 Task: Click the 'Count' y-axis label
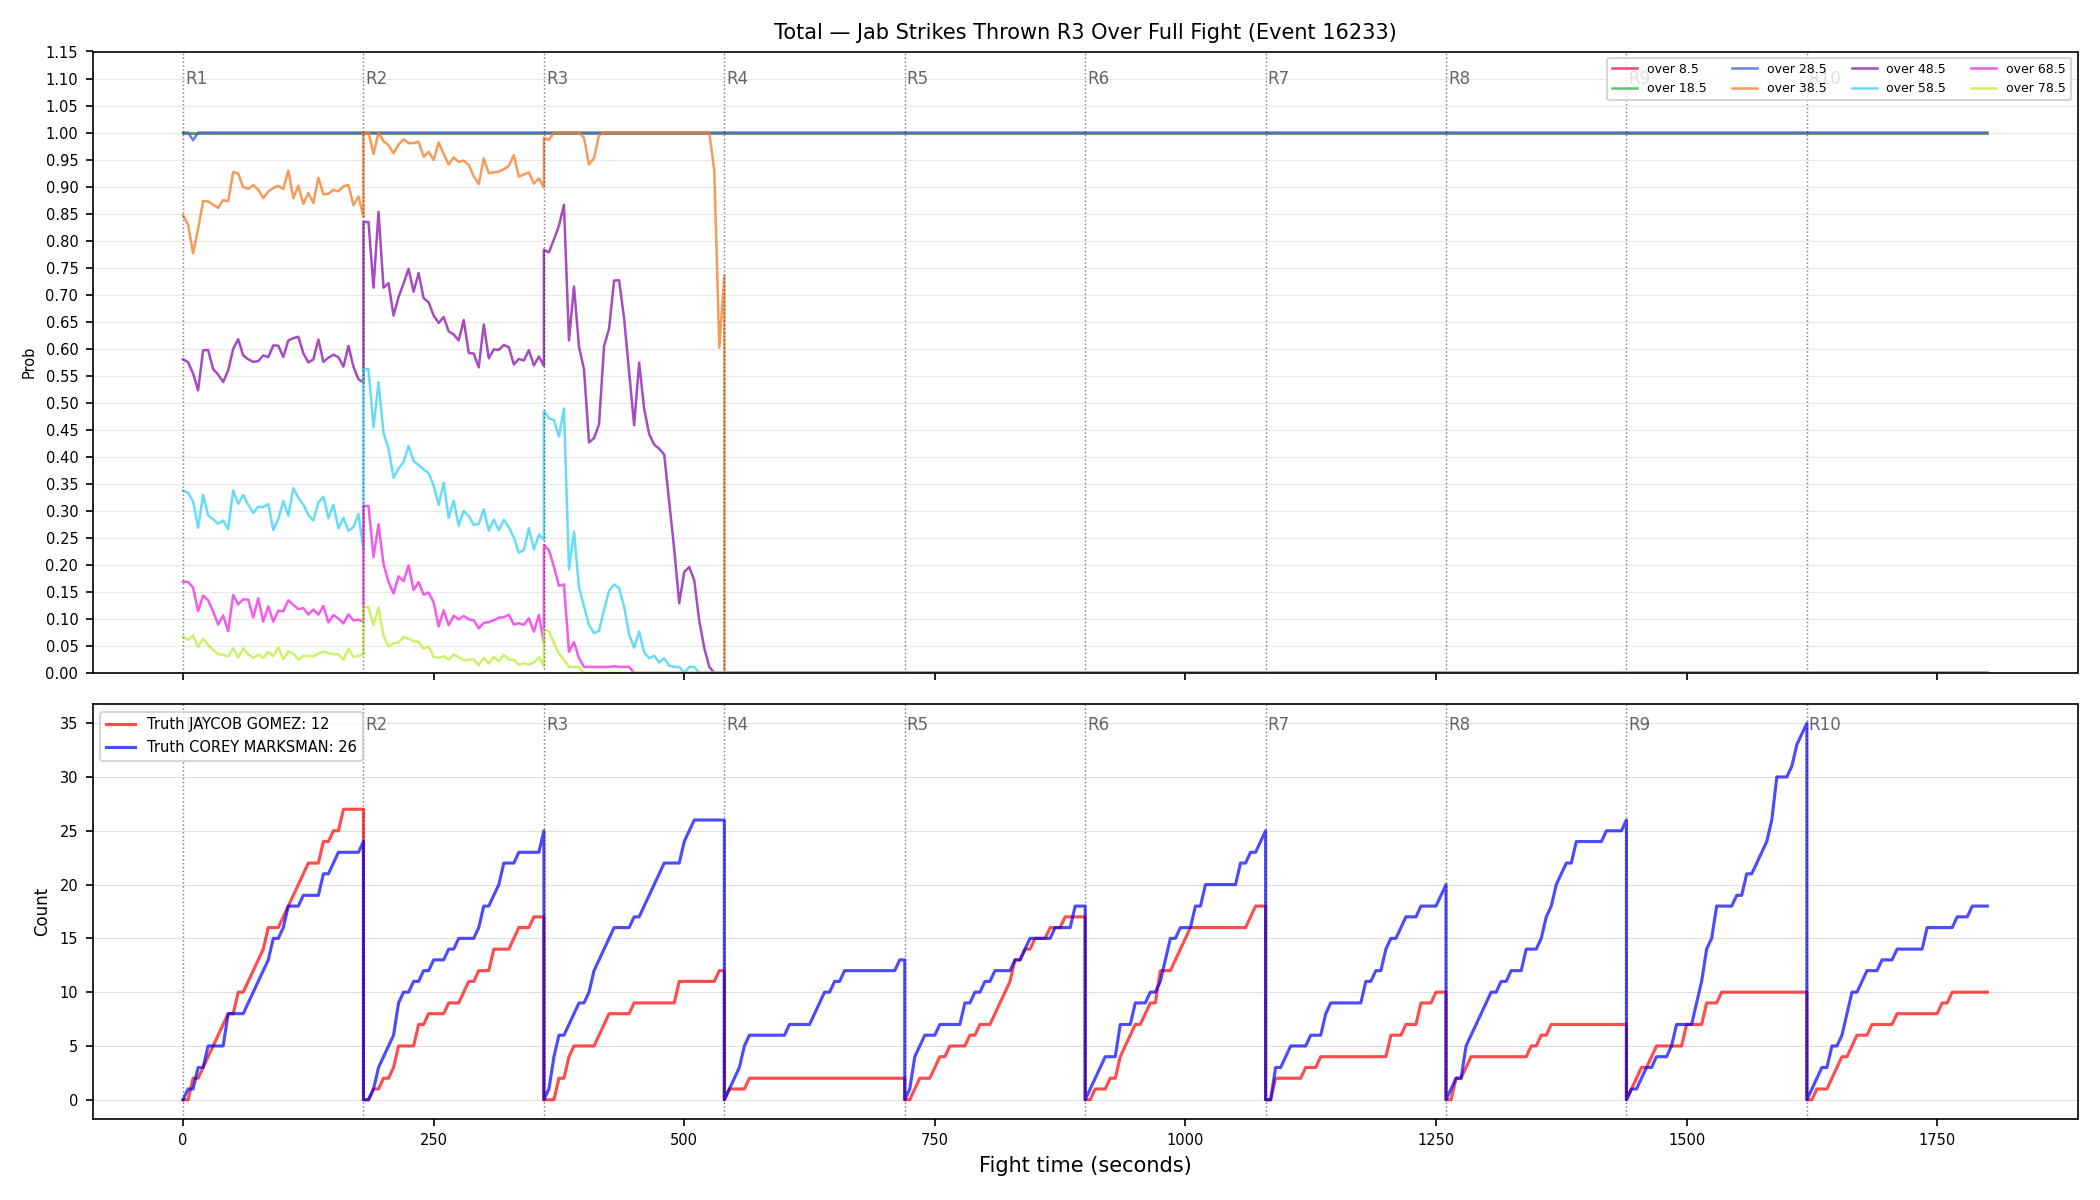41,912
